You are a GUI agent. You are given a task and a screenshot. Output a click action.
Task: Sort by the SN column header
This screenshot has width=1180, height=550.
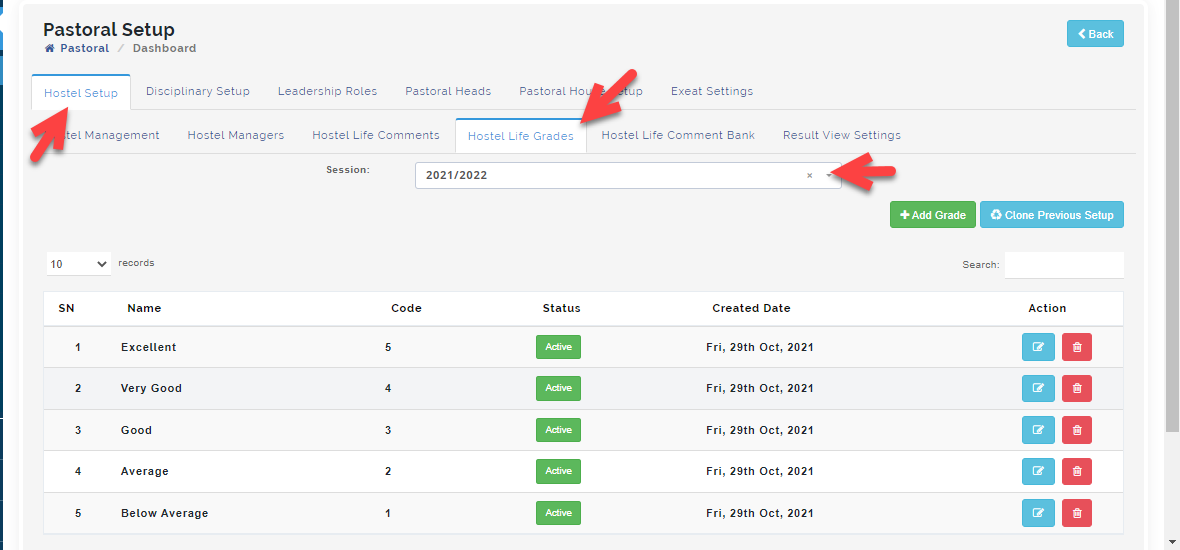tap(66, 308)
